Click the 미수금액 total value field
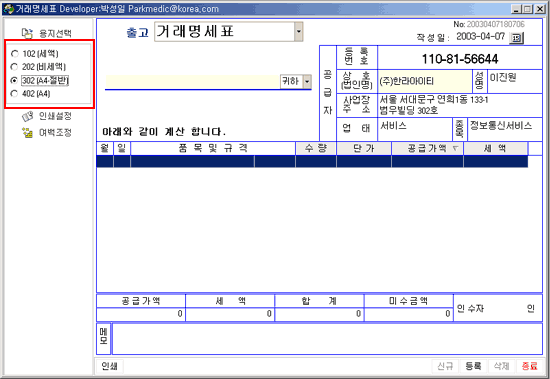Screen dimensions: 550x379 (x=409, y=314)
